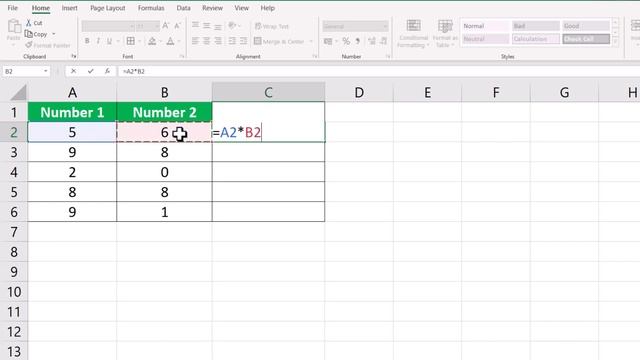Click the Font Color letter A
Image resolution: width=640 pixels, height=360 pixels.
[x=171, y=41]
